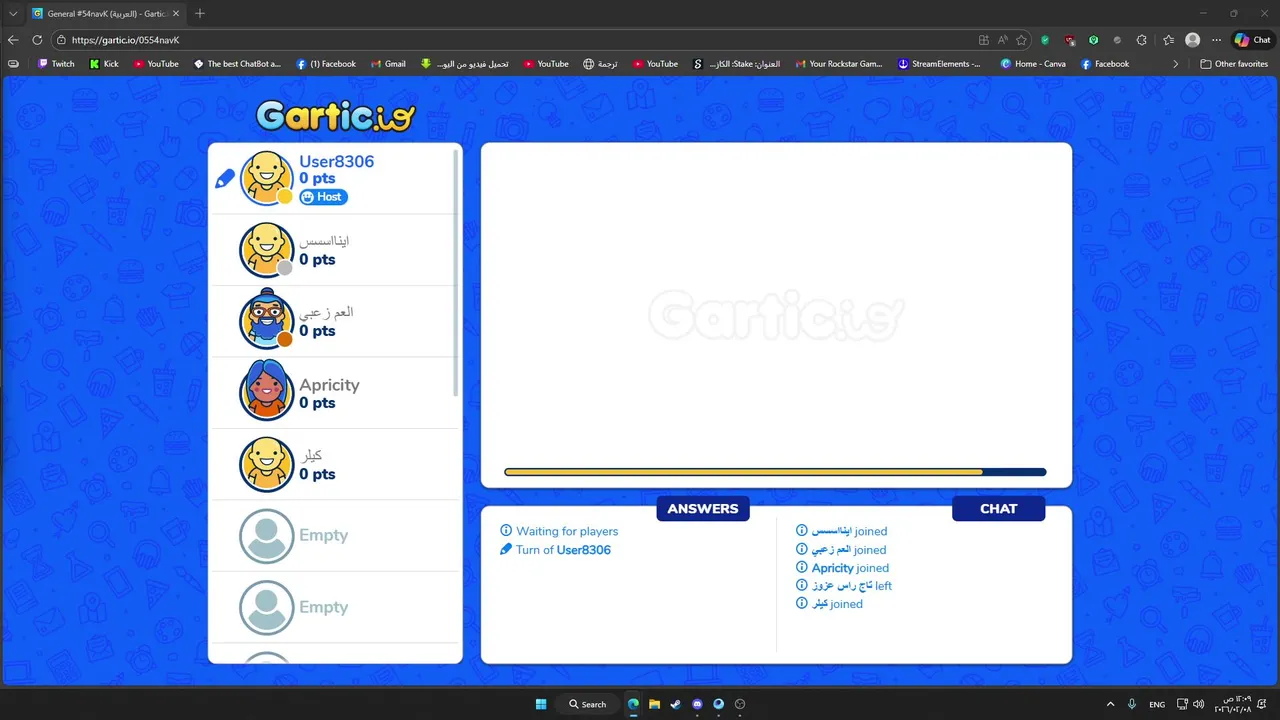This screenshot has height=720, width=1280.
Task: Click the Gartic.io logo
Action: (x=335, y=116)
